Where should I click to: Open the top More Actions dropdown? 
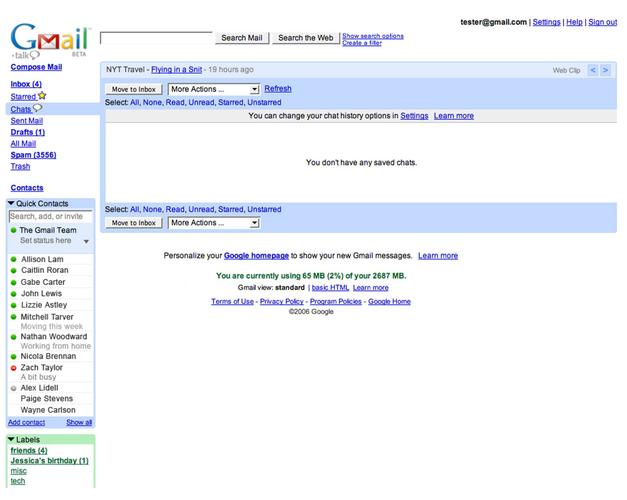[x=213, y=89]
